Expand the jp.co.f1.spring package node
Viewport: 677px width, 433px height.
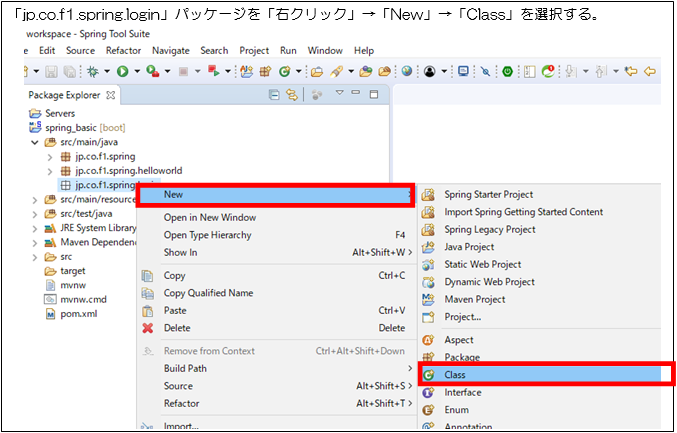[x=51, y=157]
